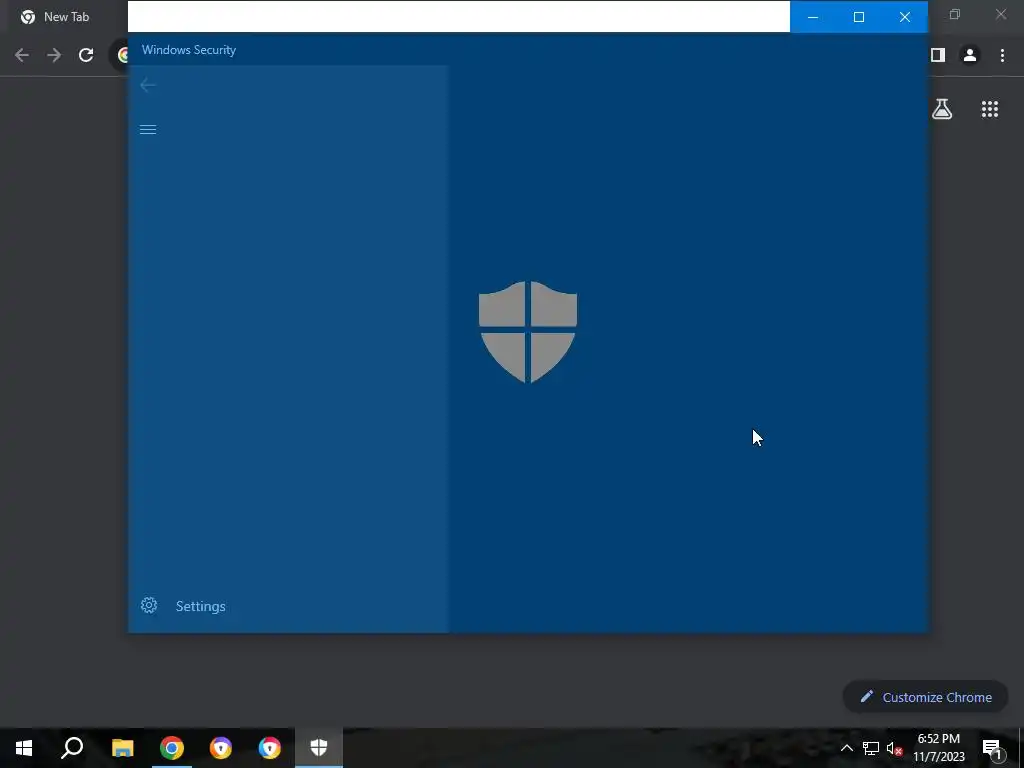Click the back arrow in Windows Security
Screen dimensions: 1024x768
tap(148, 85)
